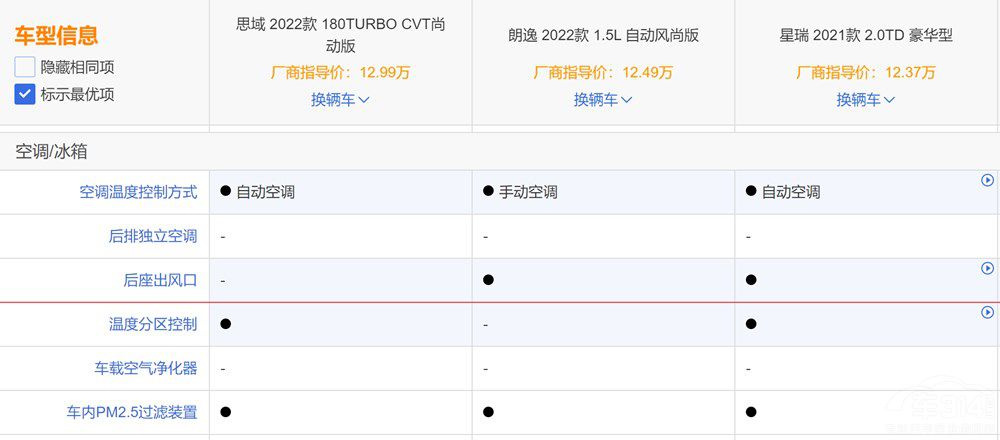
Task: Open the 后排独立空调 parameter link
Action: pyautogui.click(x=153, y=237)
